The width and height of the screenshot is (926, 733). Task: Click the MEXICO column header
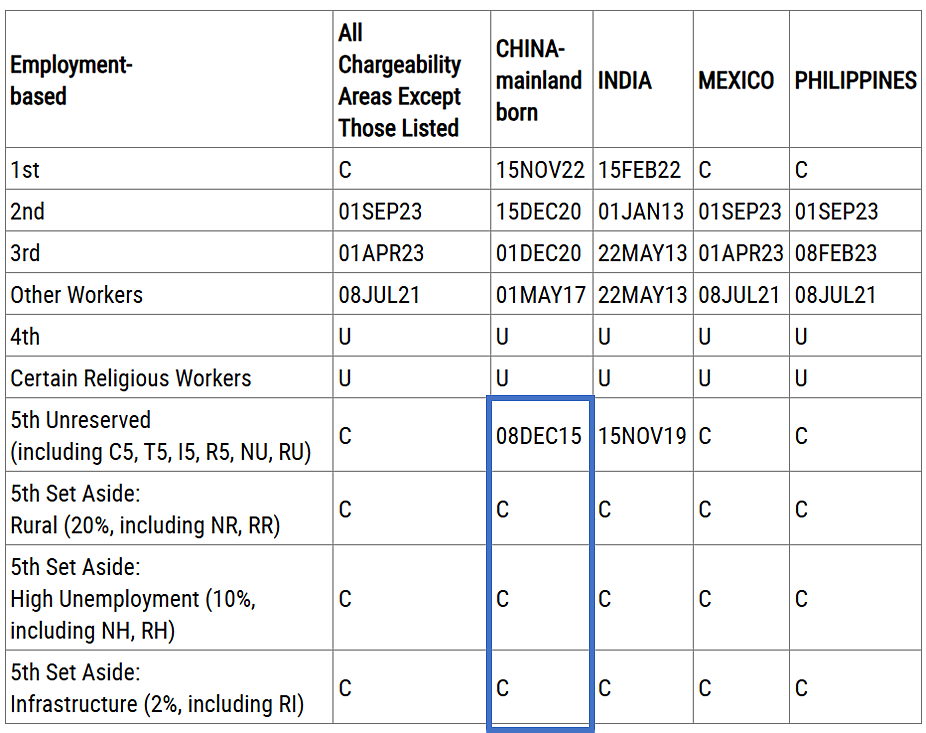click(x=736, y=80)
